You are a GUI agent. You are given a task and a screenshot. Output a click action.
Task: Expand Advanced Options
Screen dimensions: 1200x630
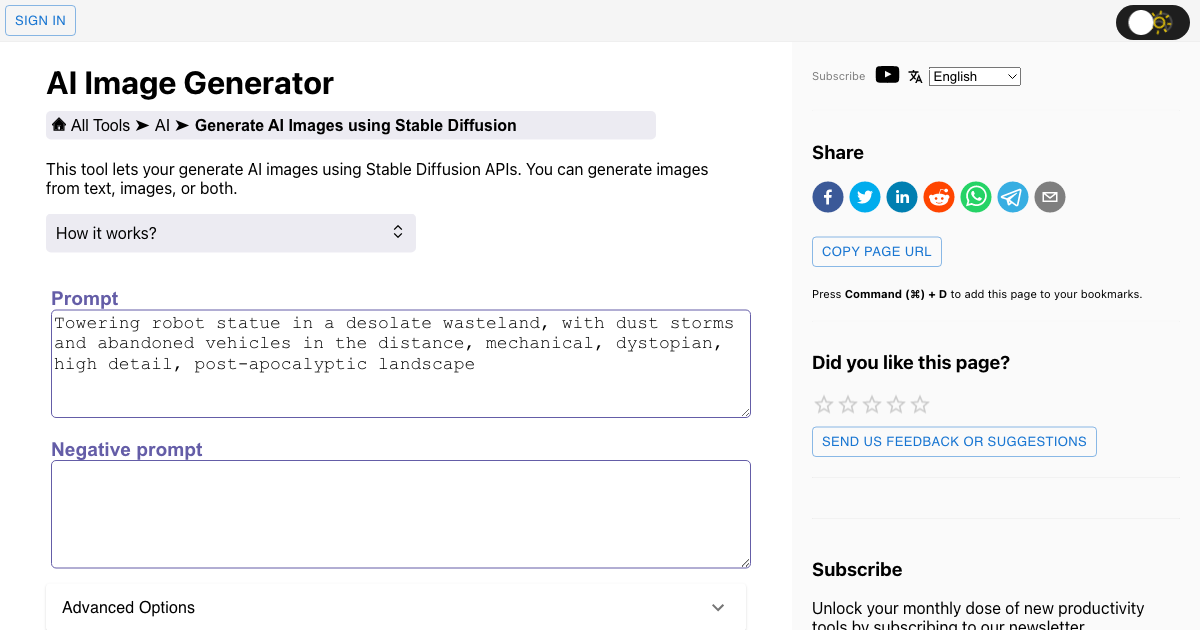point(396,607)
